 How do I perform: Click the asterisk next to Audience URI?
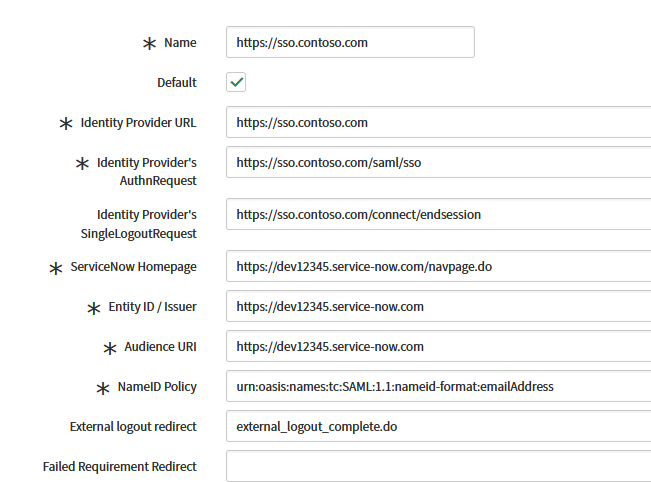(110, 348)
